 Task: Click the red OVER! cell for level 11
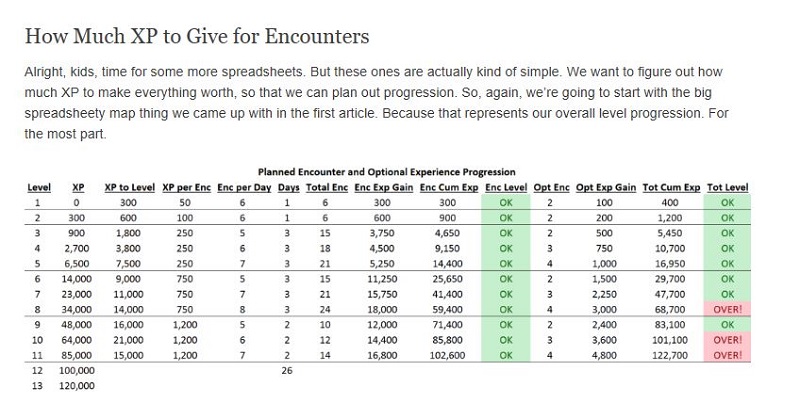(727, 355)
